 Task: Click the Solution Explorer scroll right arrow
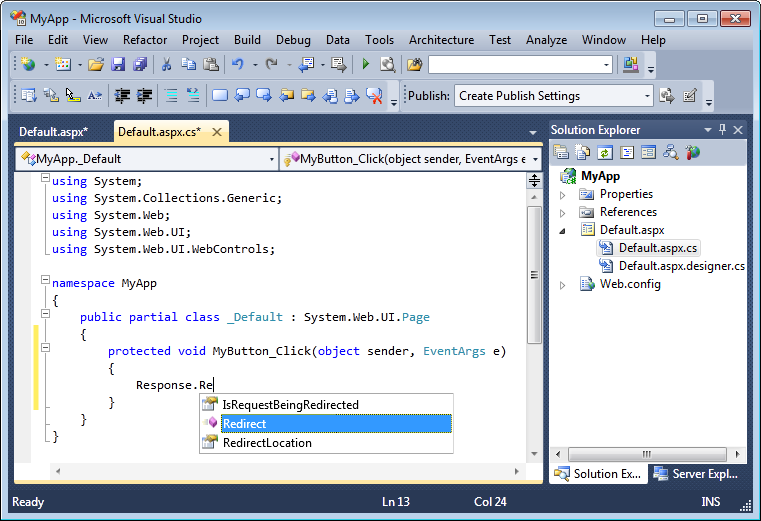(x=737, y=454)
